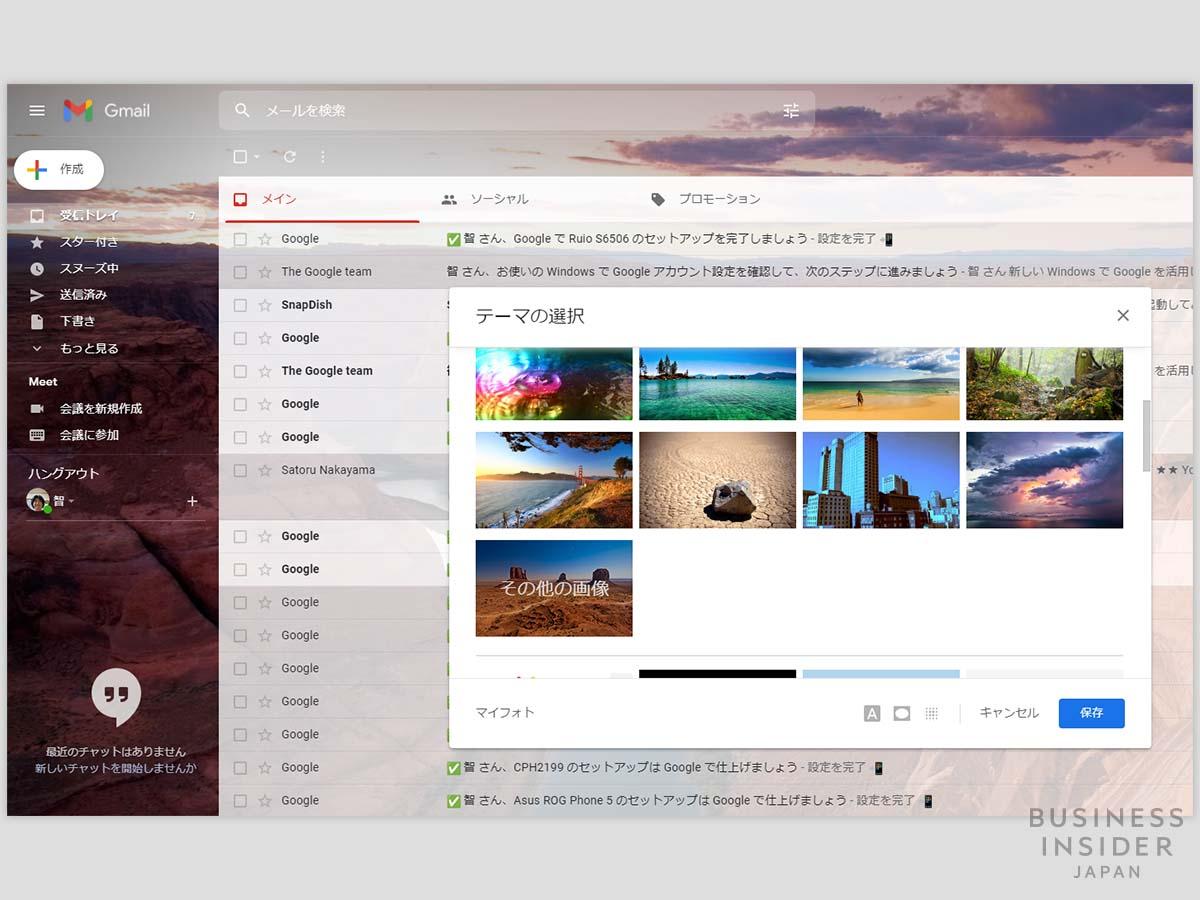Open the Gmail navigation hamburger menu
The width and height of the screenshot is (1200, 900).
[37, 110]
